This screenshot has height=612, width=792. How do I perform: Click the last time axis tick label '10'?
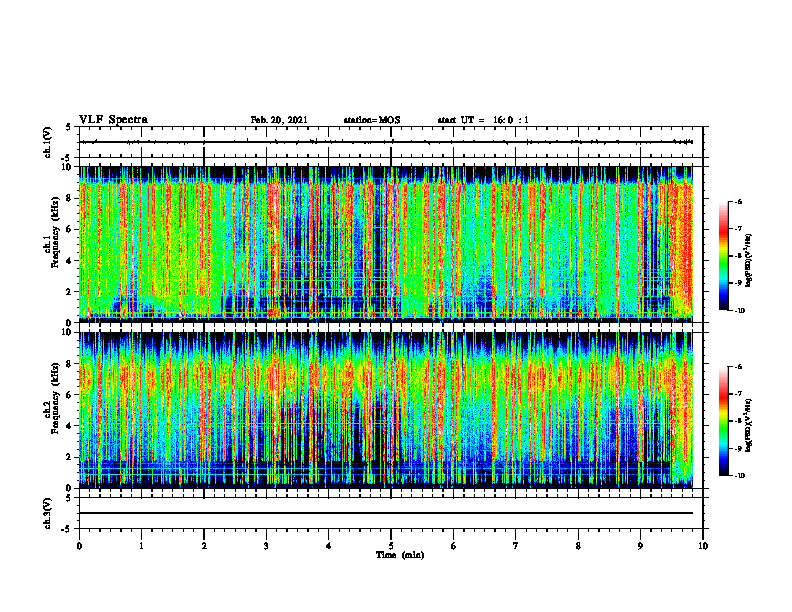click(x=703, y=546)
